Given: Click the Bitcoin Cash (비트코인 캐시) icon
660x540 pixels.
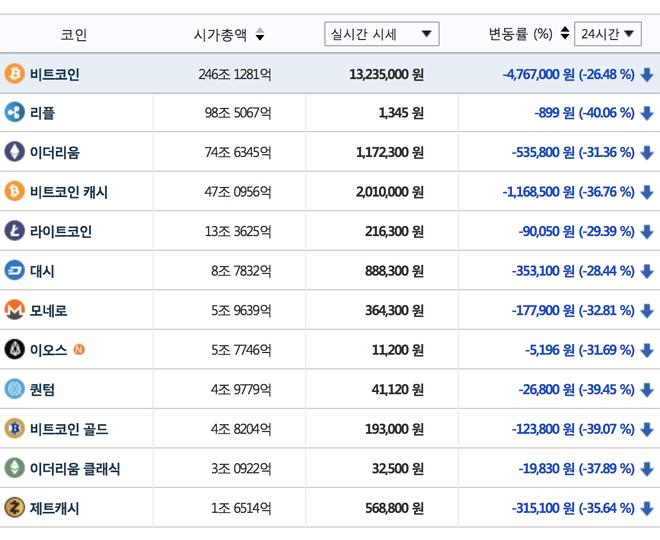Looking at the screenshot, I should pos(14,192).
